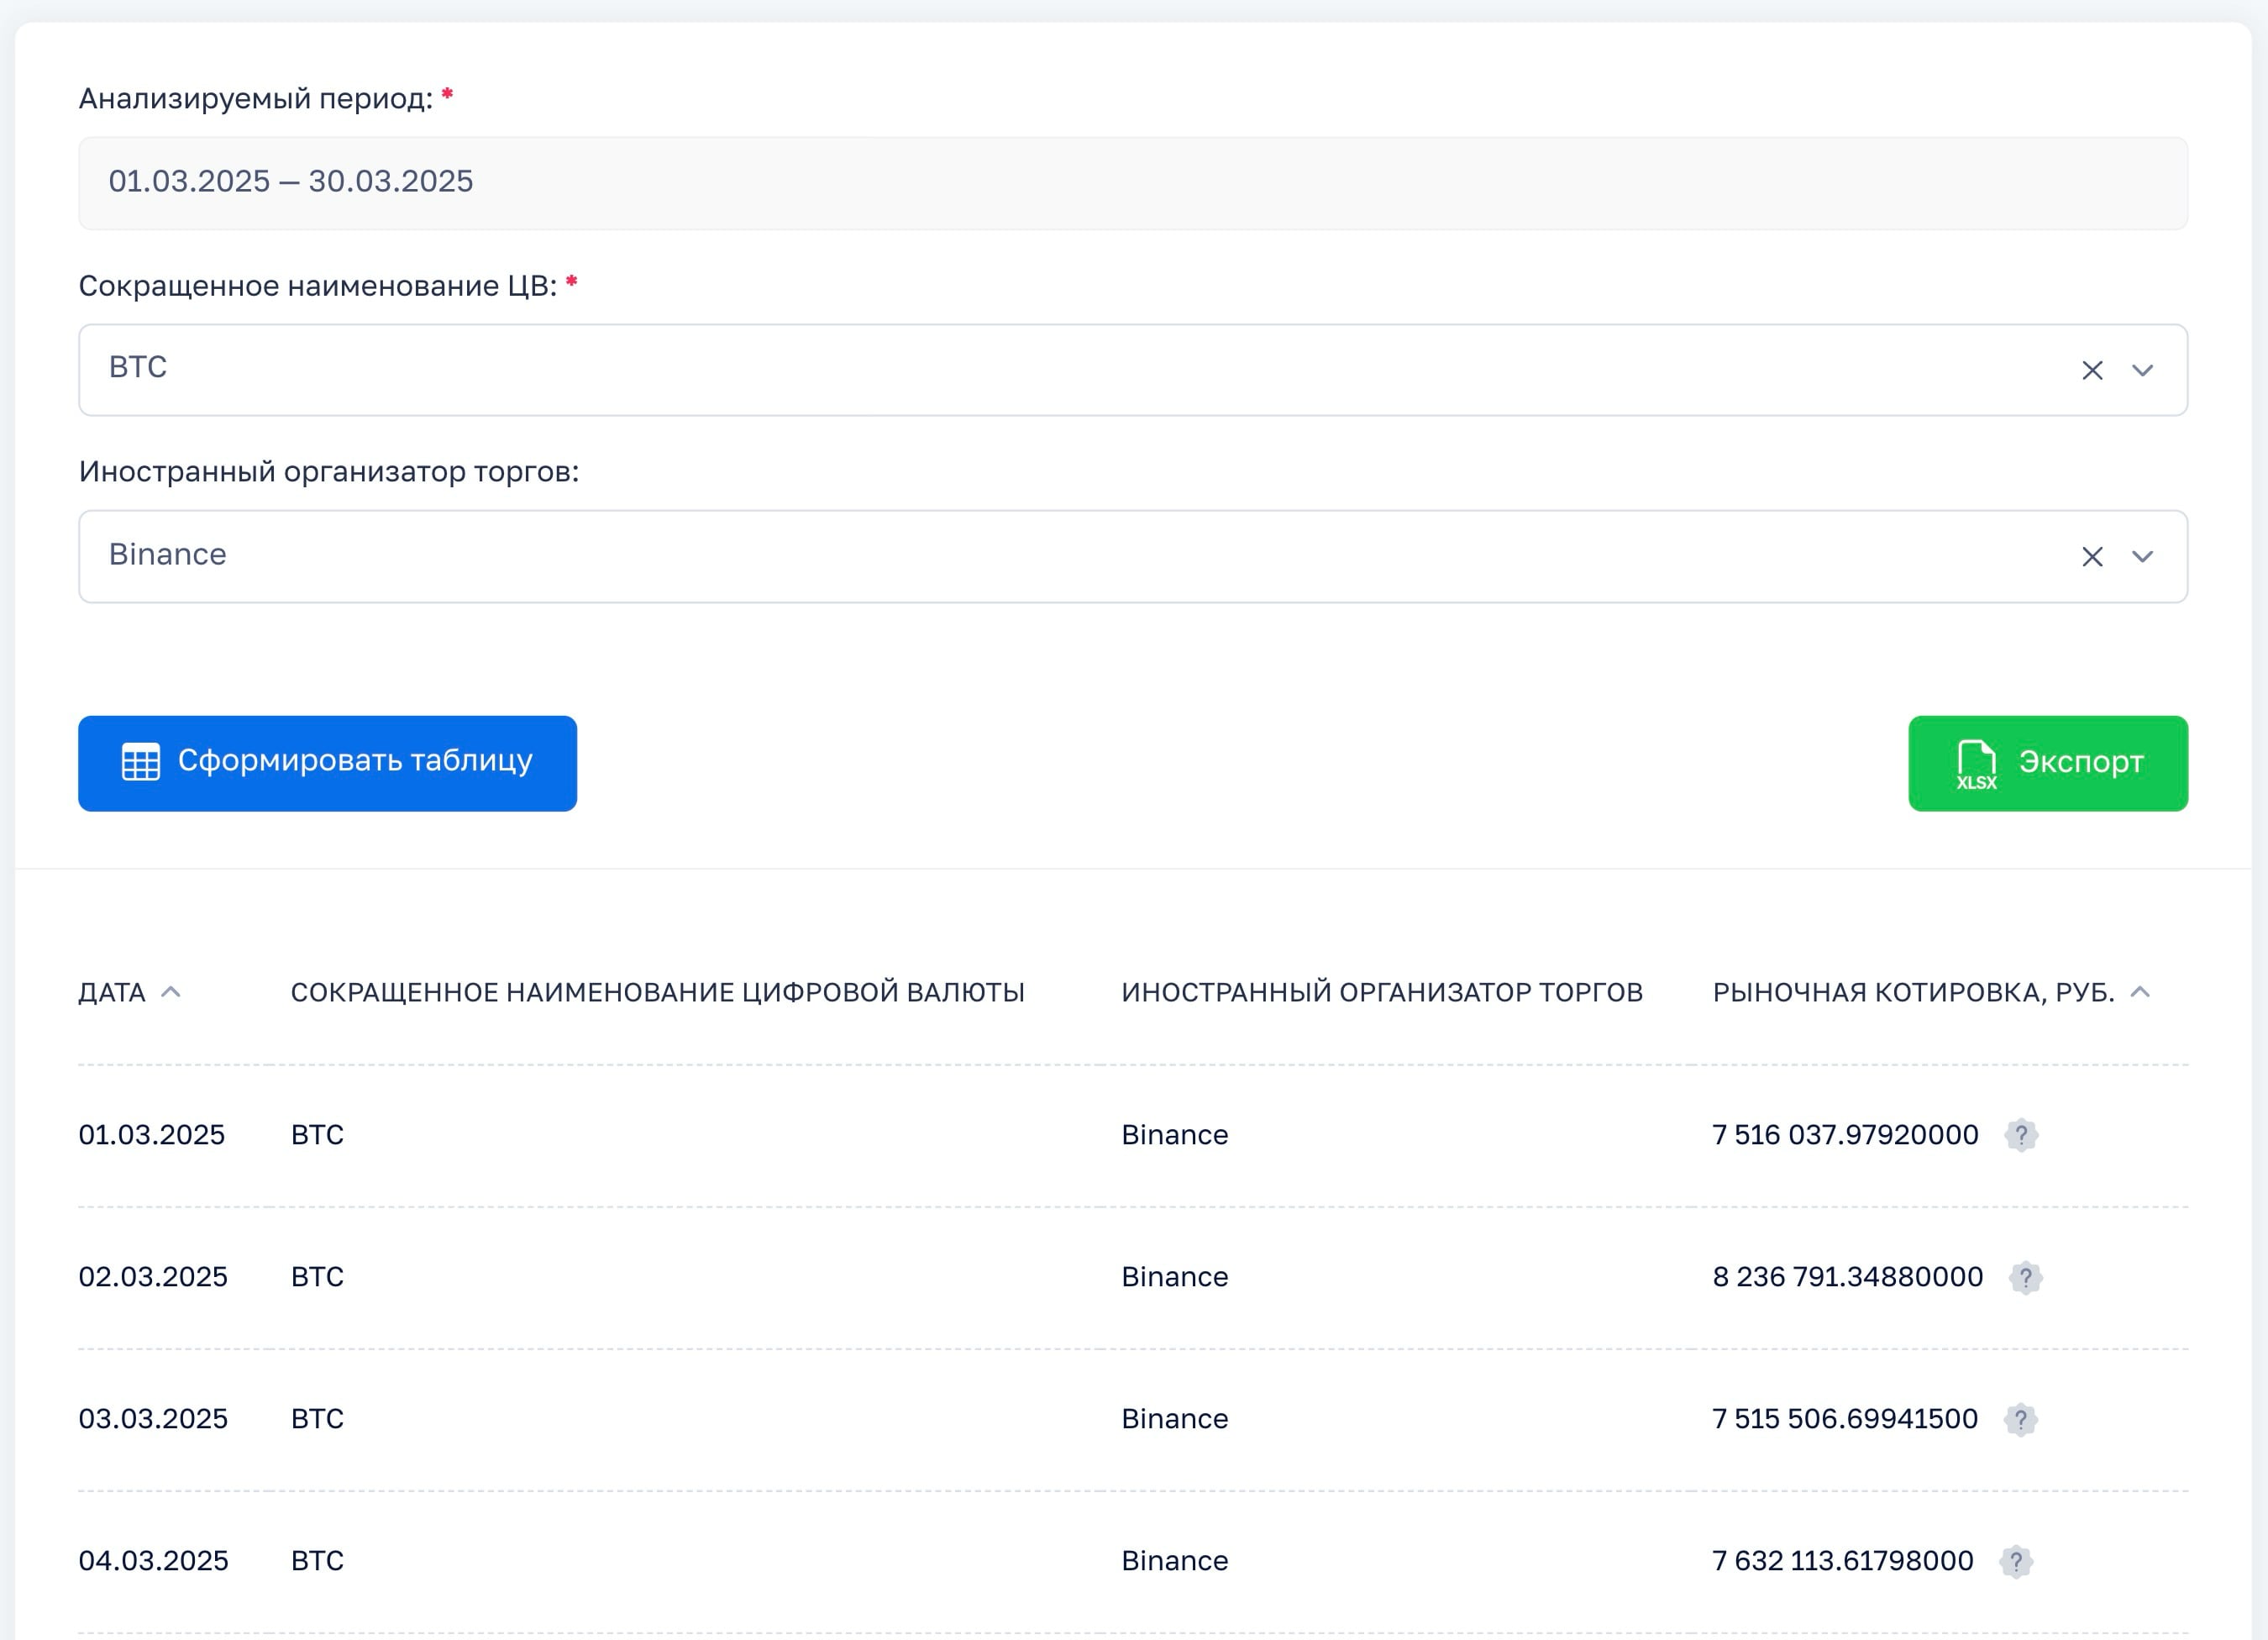Click help icon beside 01.03.2025 quote
2268x1640 pixels.
(2021, 1135)
